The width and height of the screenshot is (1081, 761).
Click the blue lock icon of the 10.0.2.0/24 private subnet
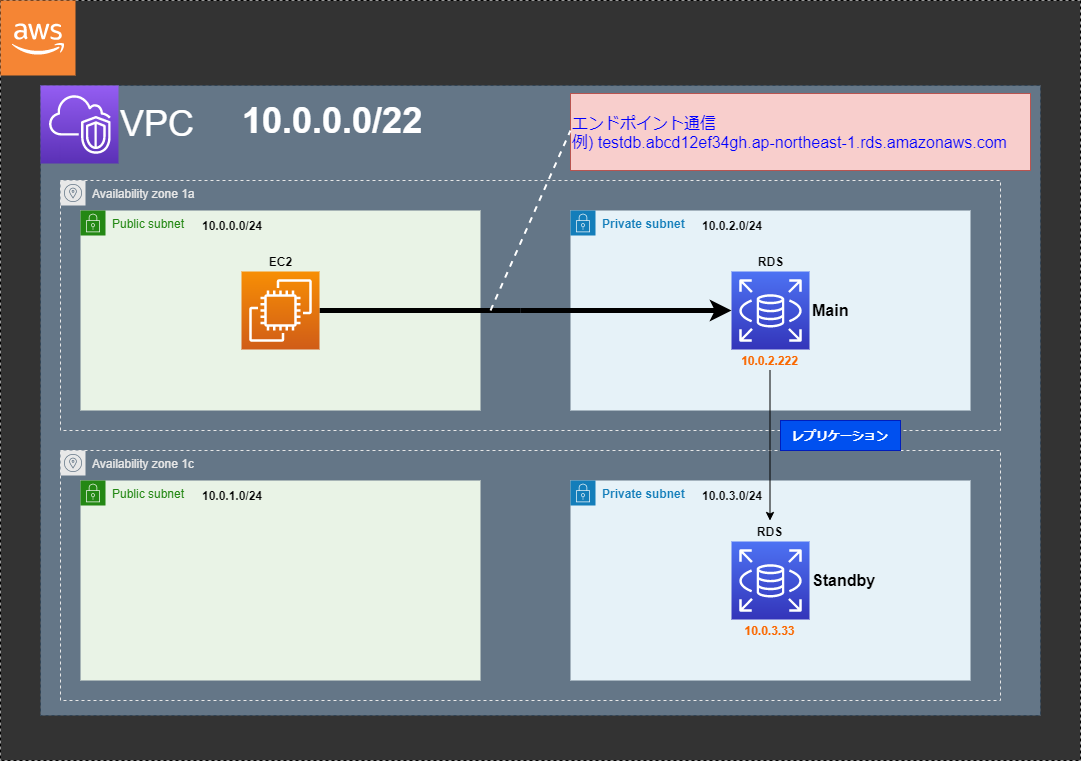[583, 223]
